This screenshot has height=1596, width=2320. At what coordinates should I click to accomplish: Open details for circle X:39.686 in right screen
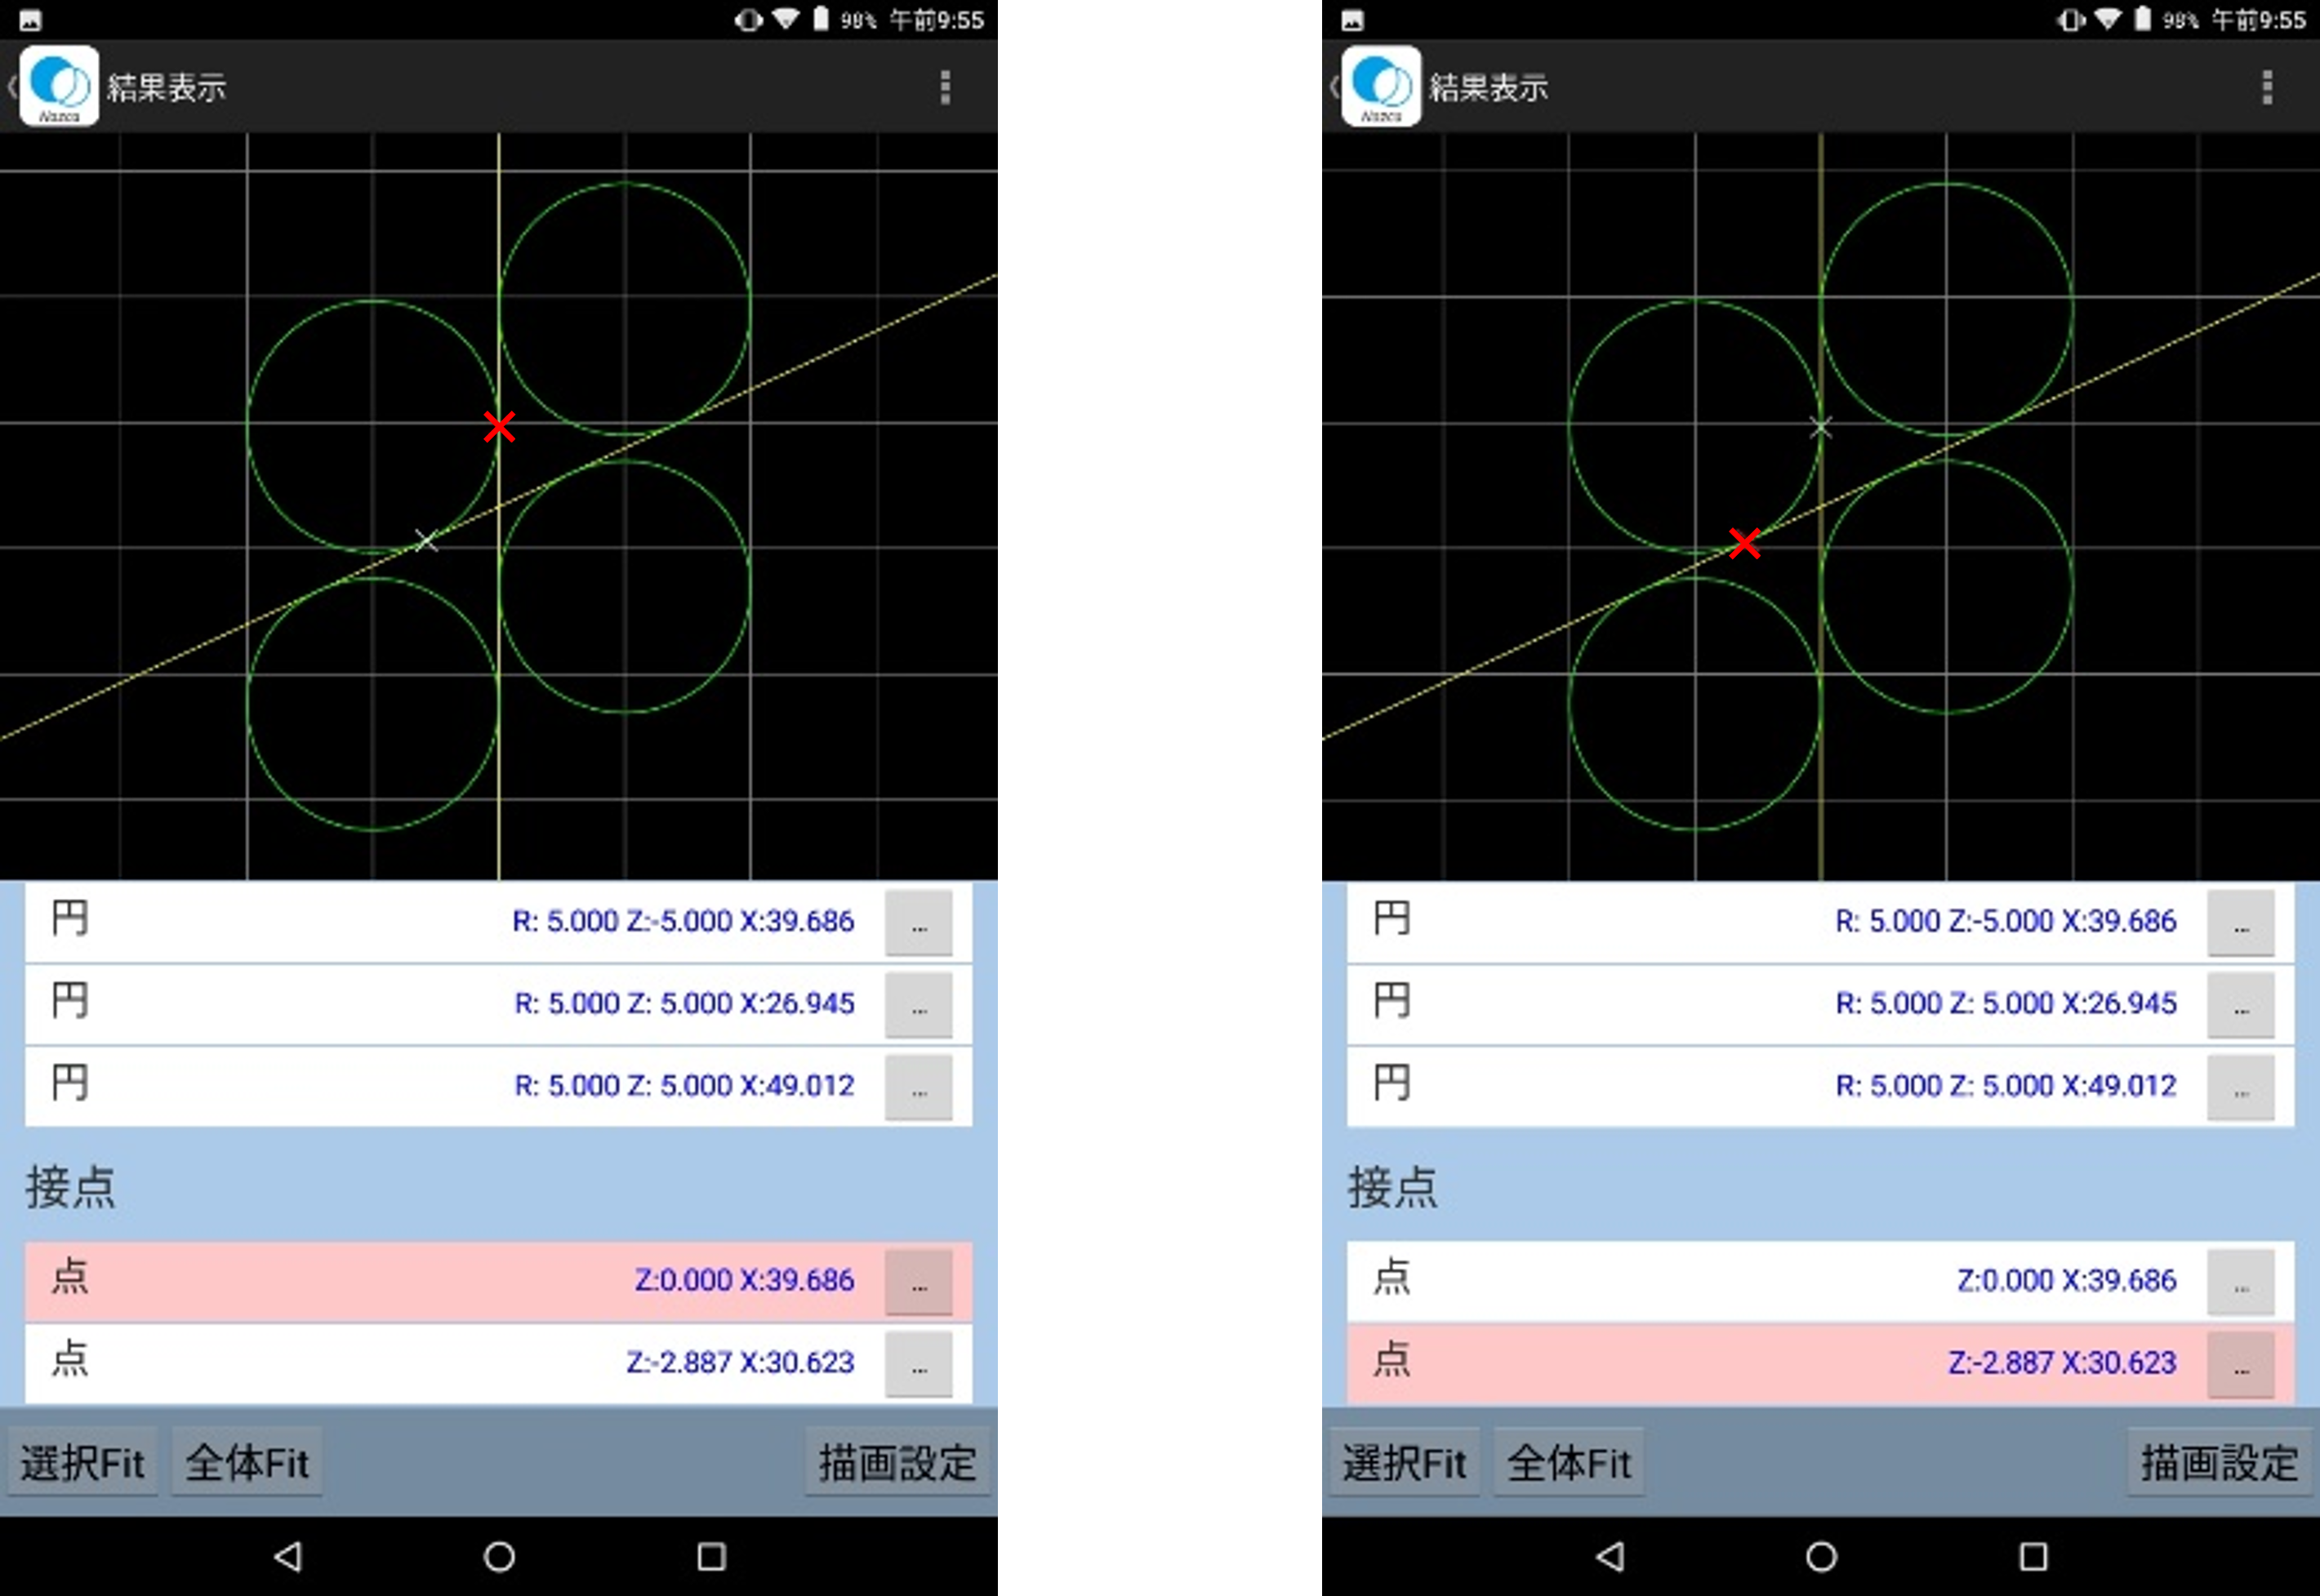pyautogui.click(x=2241, y=922)
